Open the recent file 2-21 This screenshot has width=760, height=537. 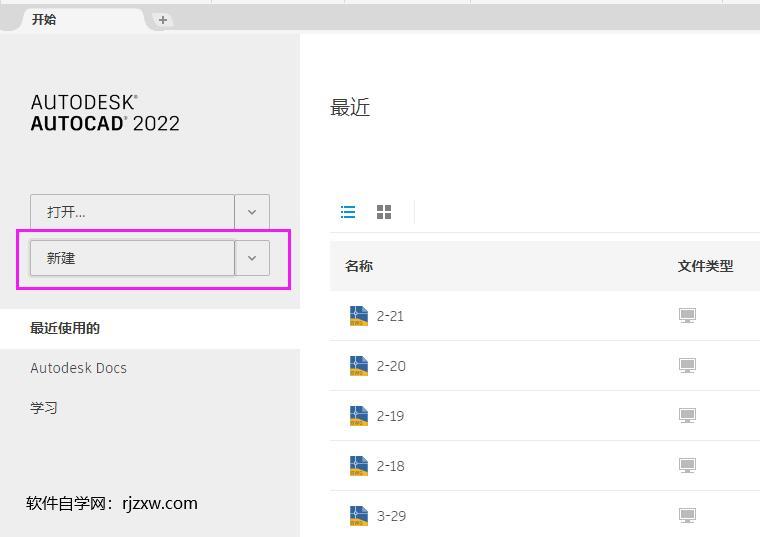click(545, 316)
